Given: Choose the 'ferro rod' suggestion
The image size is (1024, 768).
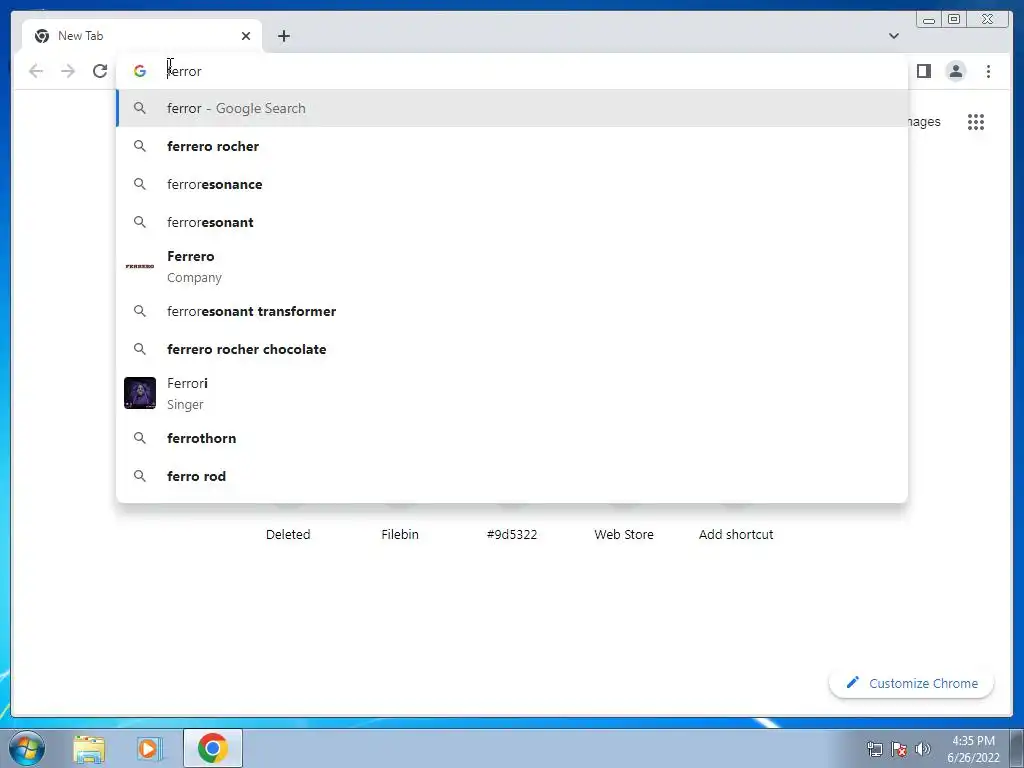Looking at the screenshot, I should (x=512, y=476).
